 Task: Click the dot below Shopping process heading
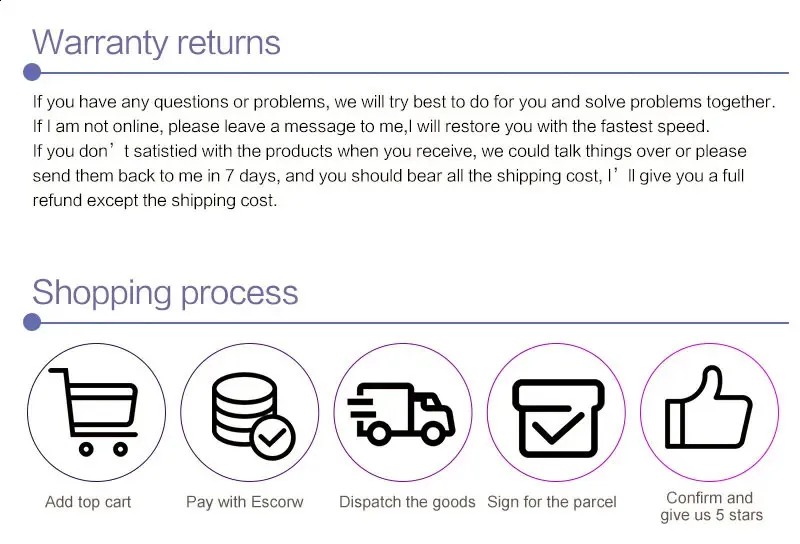click(32, 322)
